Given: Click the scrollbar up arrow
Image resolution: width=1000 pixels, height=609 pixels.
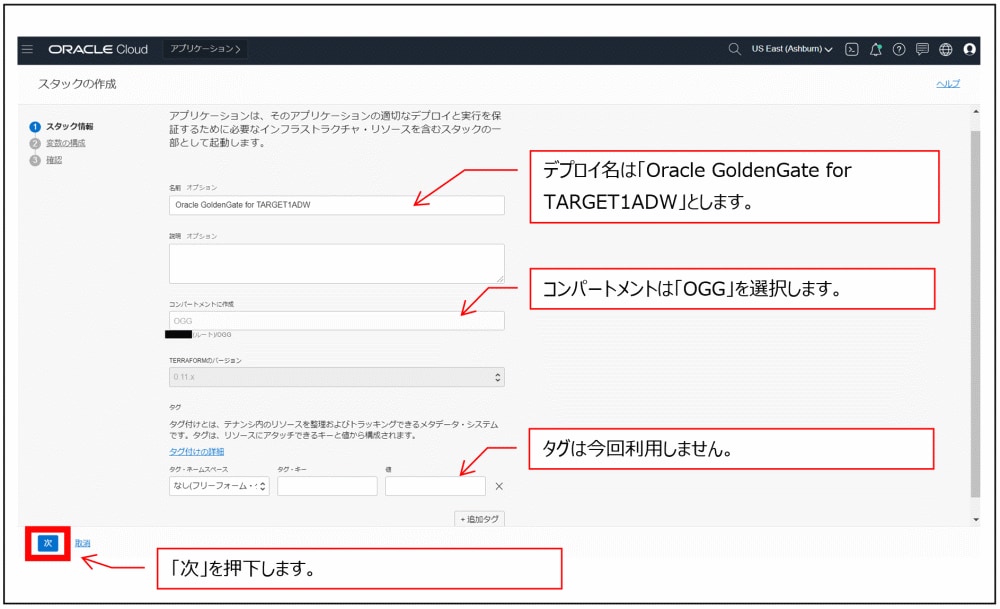Looking at the screenshot, I should click(976, 112).
